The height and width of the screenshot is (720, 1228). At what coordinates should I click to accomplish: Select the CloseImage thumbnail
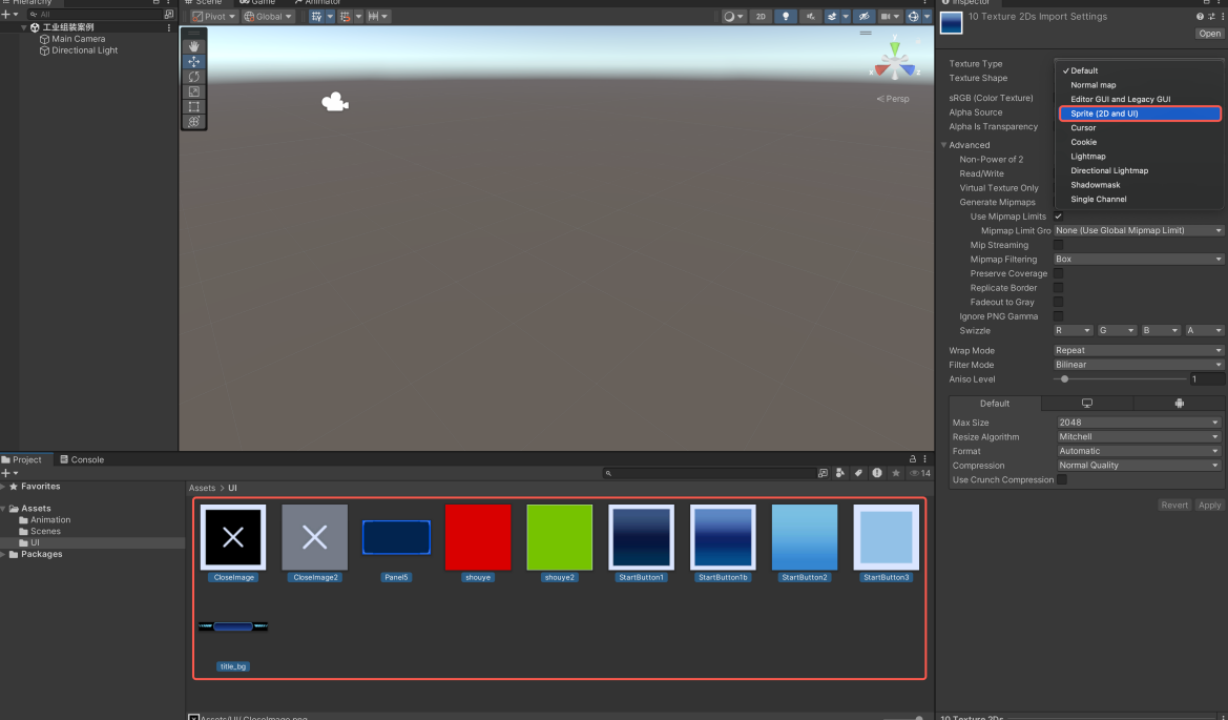pos(233,538)
